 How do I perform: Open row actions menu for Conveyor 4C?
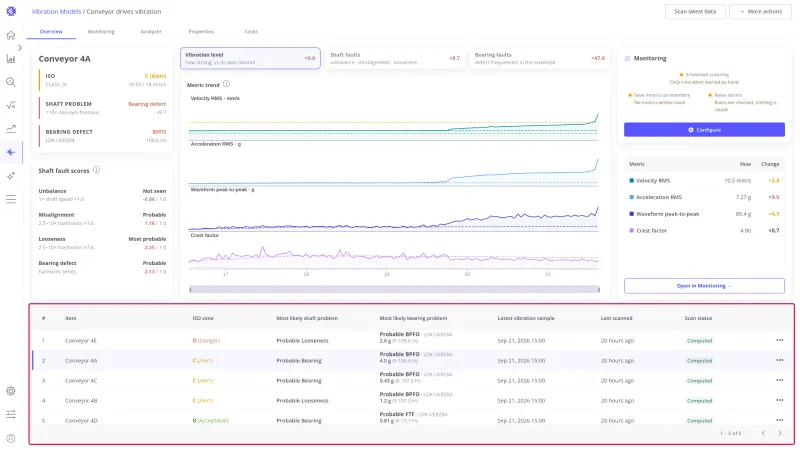click(779, 380)
